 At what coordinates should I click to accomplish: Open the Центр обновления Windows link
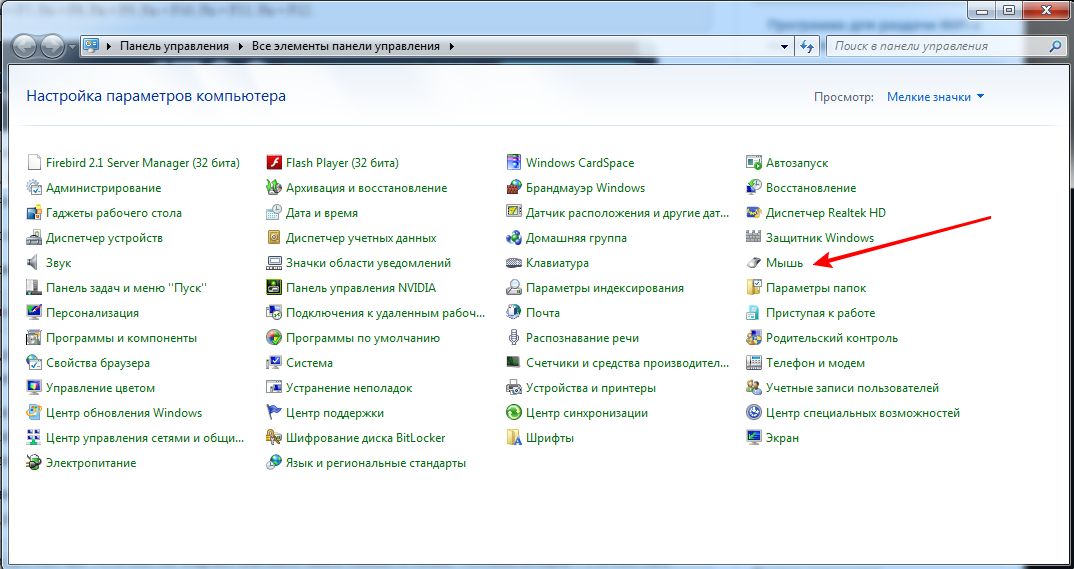124,413
